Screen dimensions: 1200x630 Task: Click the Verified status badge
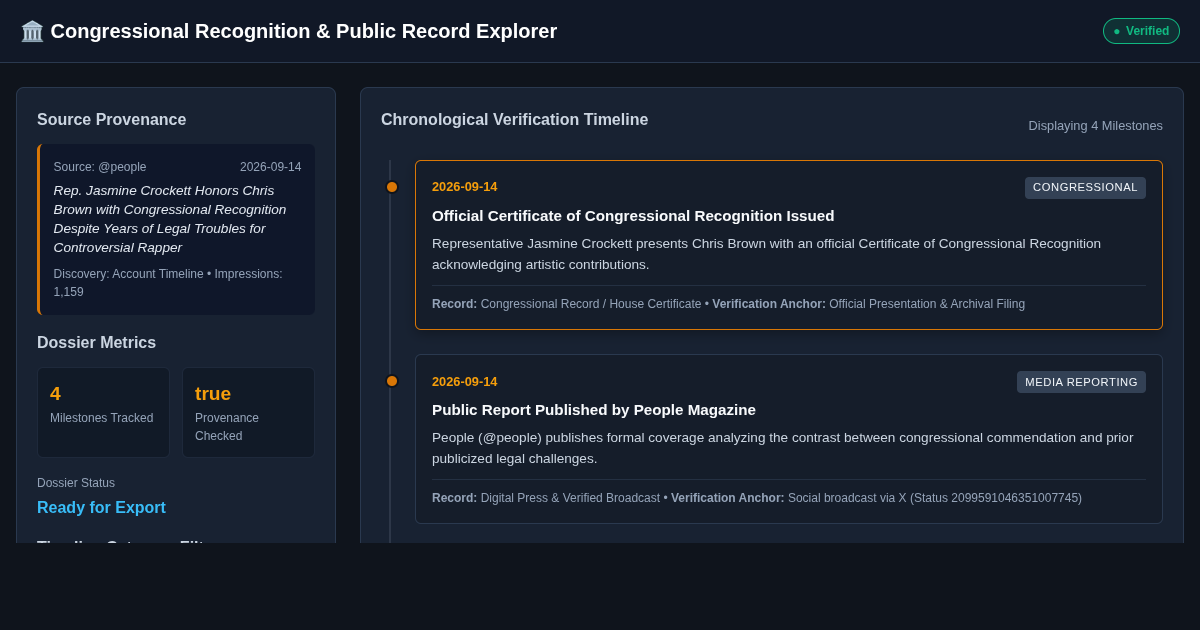click(1141, 31)
